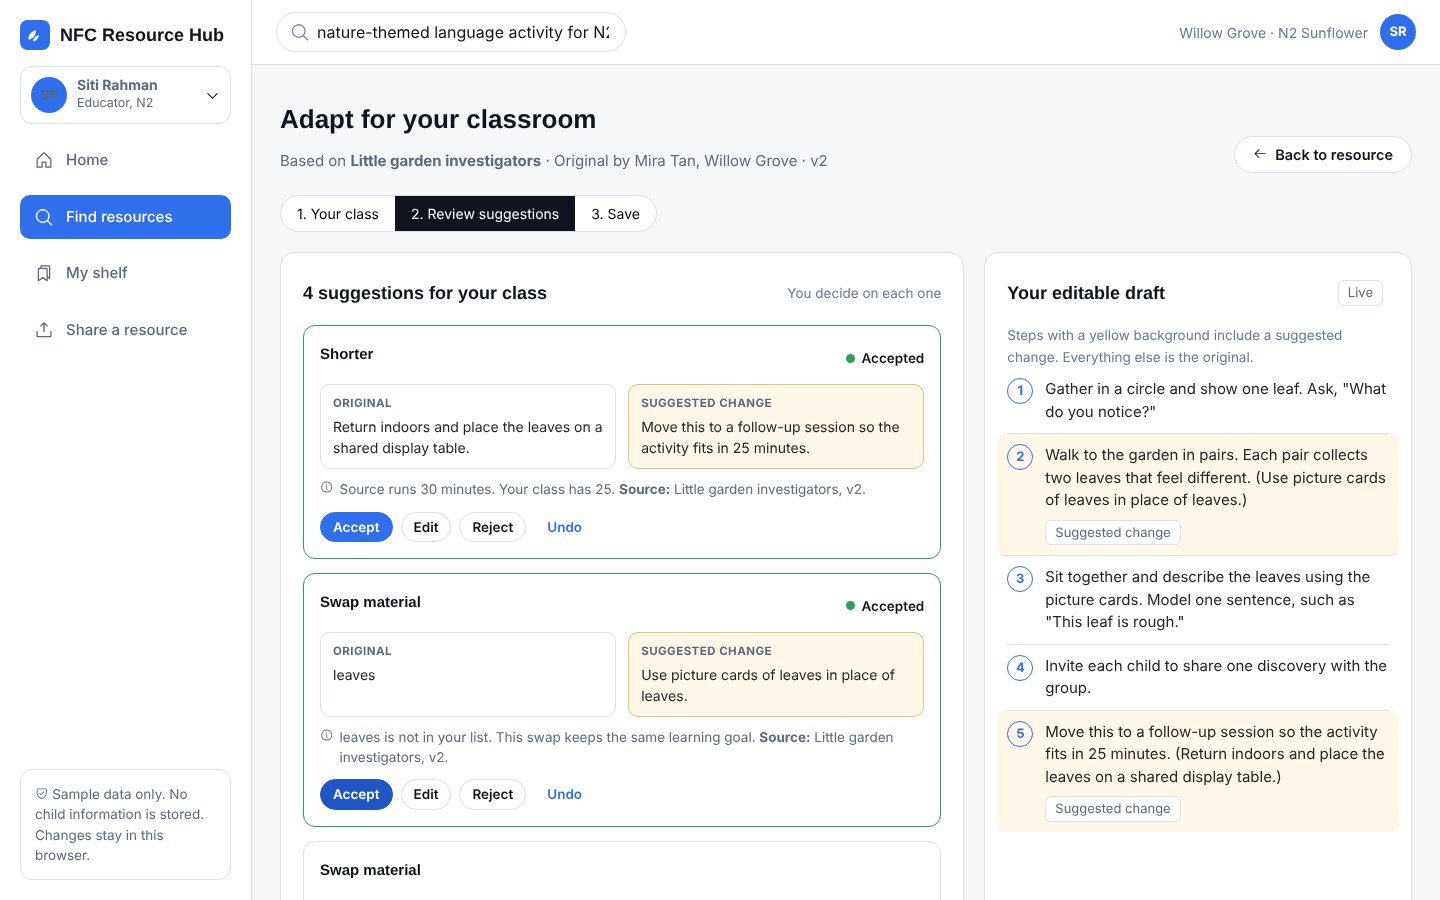This screenshot has width=1440, height=900.
Task: Switch to step 3. Save
Action: [x=615, y=214]
